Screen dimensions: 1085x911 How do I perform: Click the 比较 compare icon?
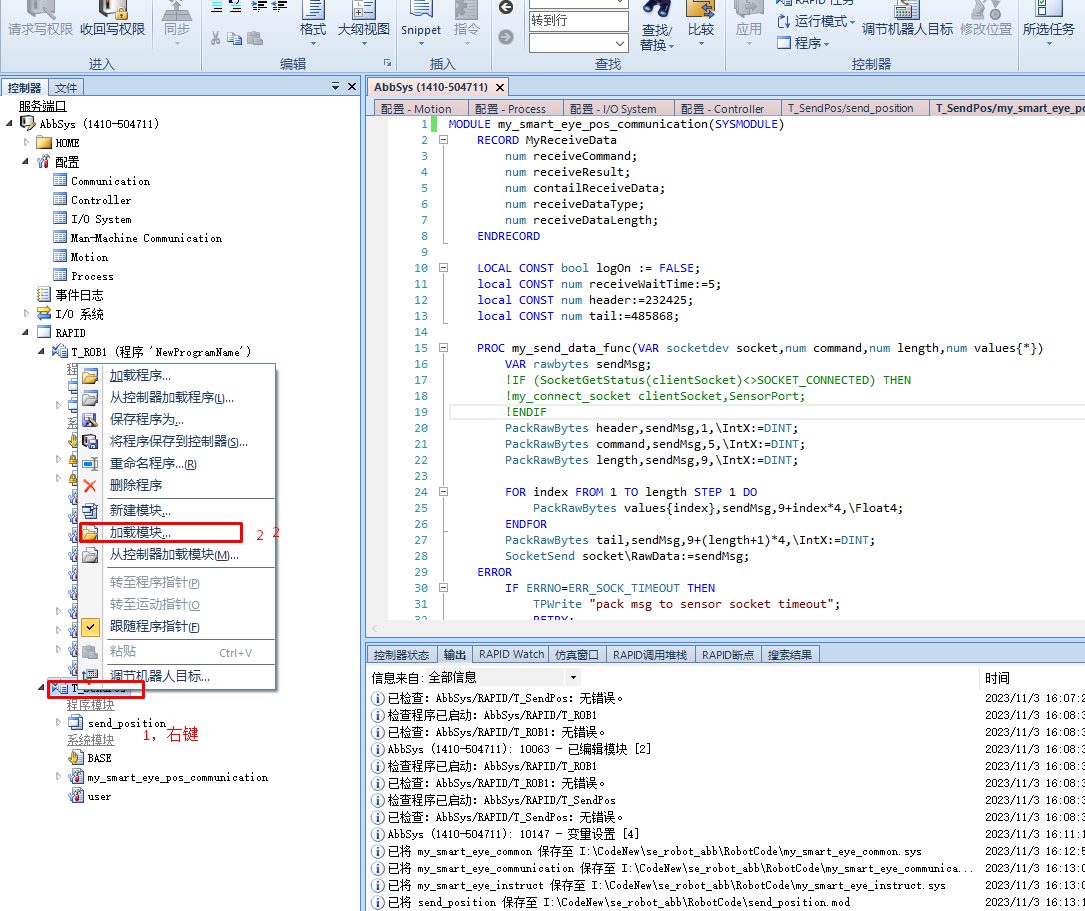pos(701,10)
